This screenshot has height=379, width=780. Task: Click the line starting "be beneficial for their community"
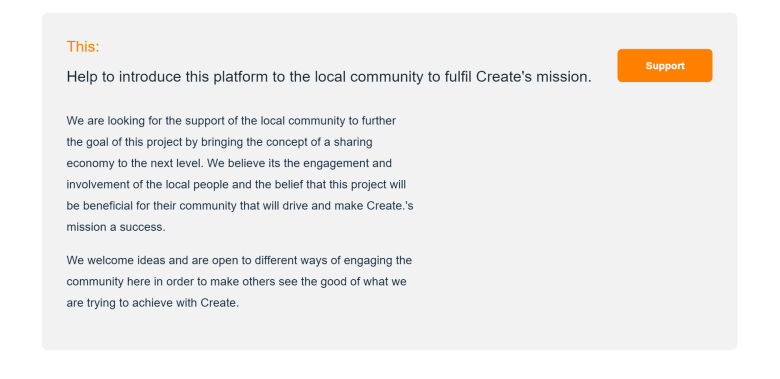pyautogui.click(x=240, y=206)
